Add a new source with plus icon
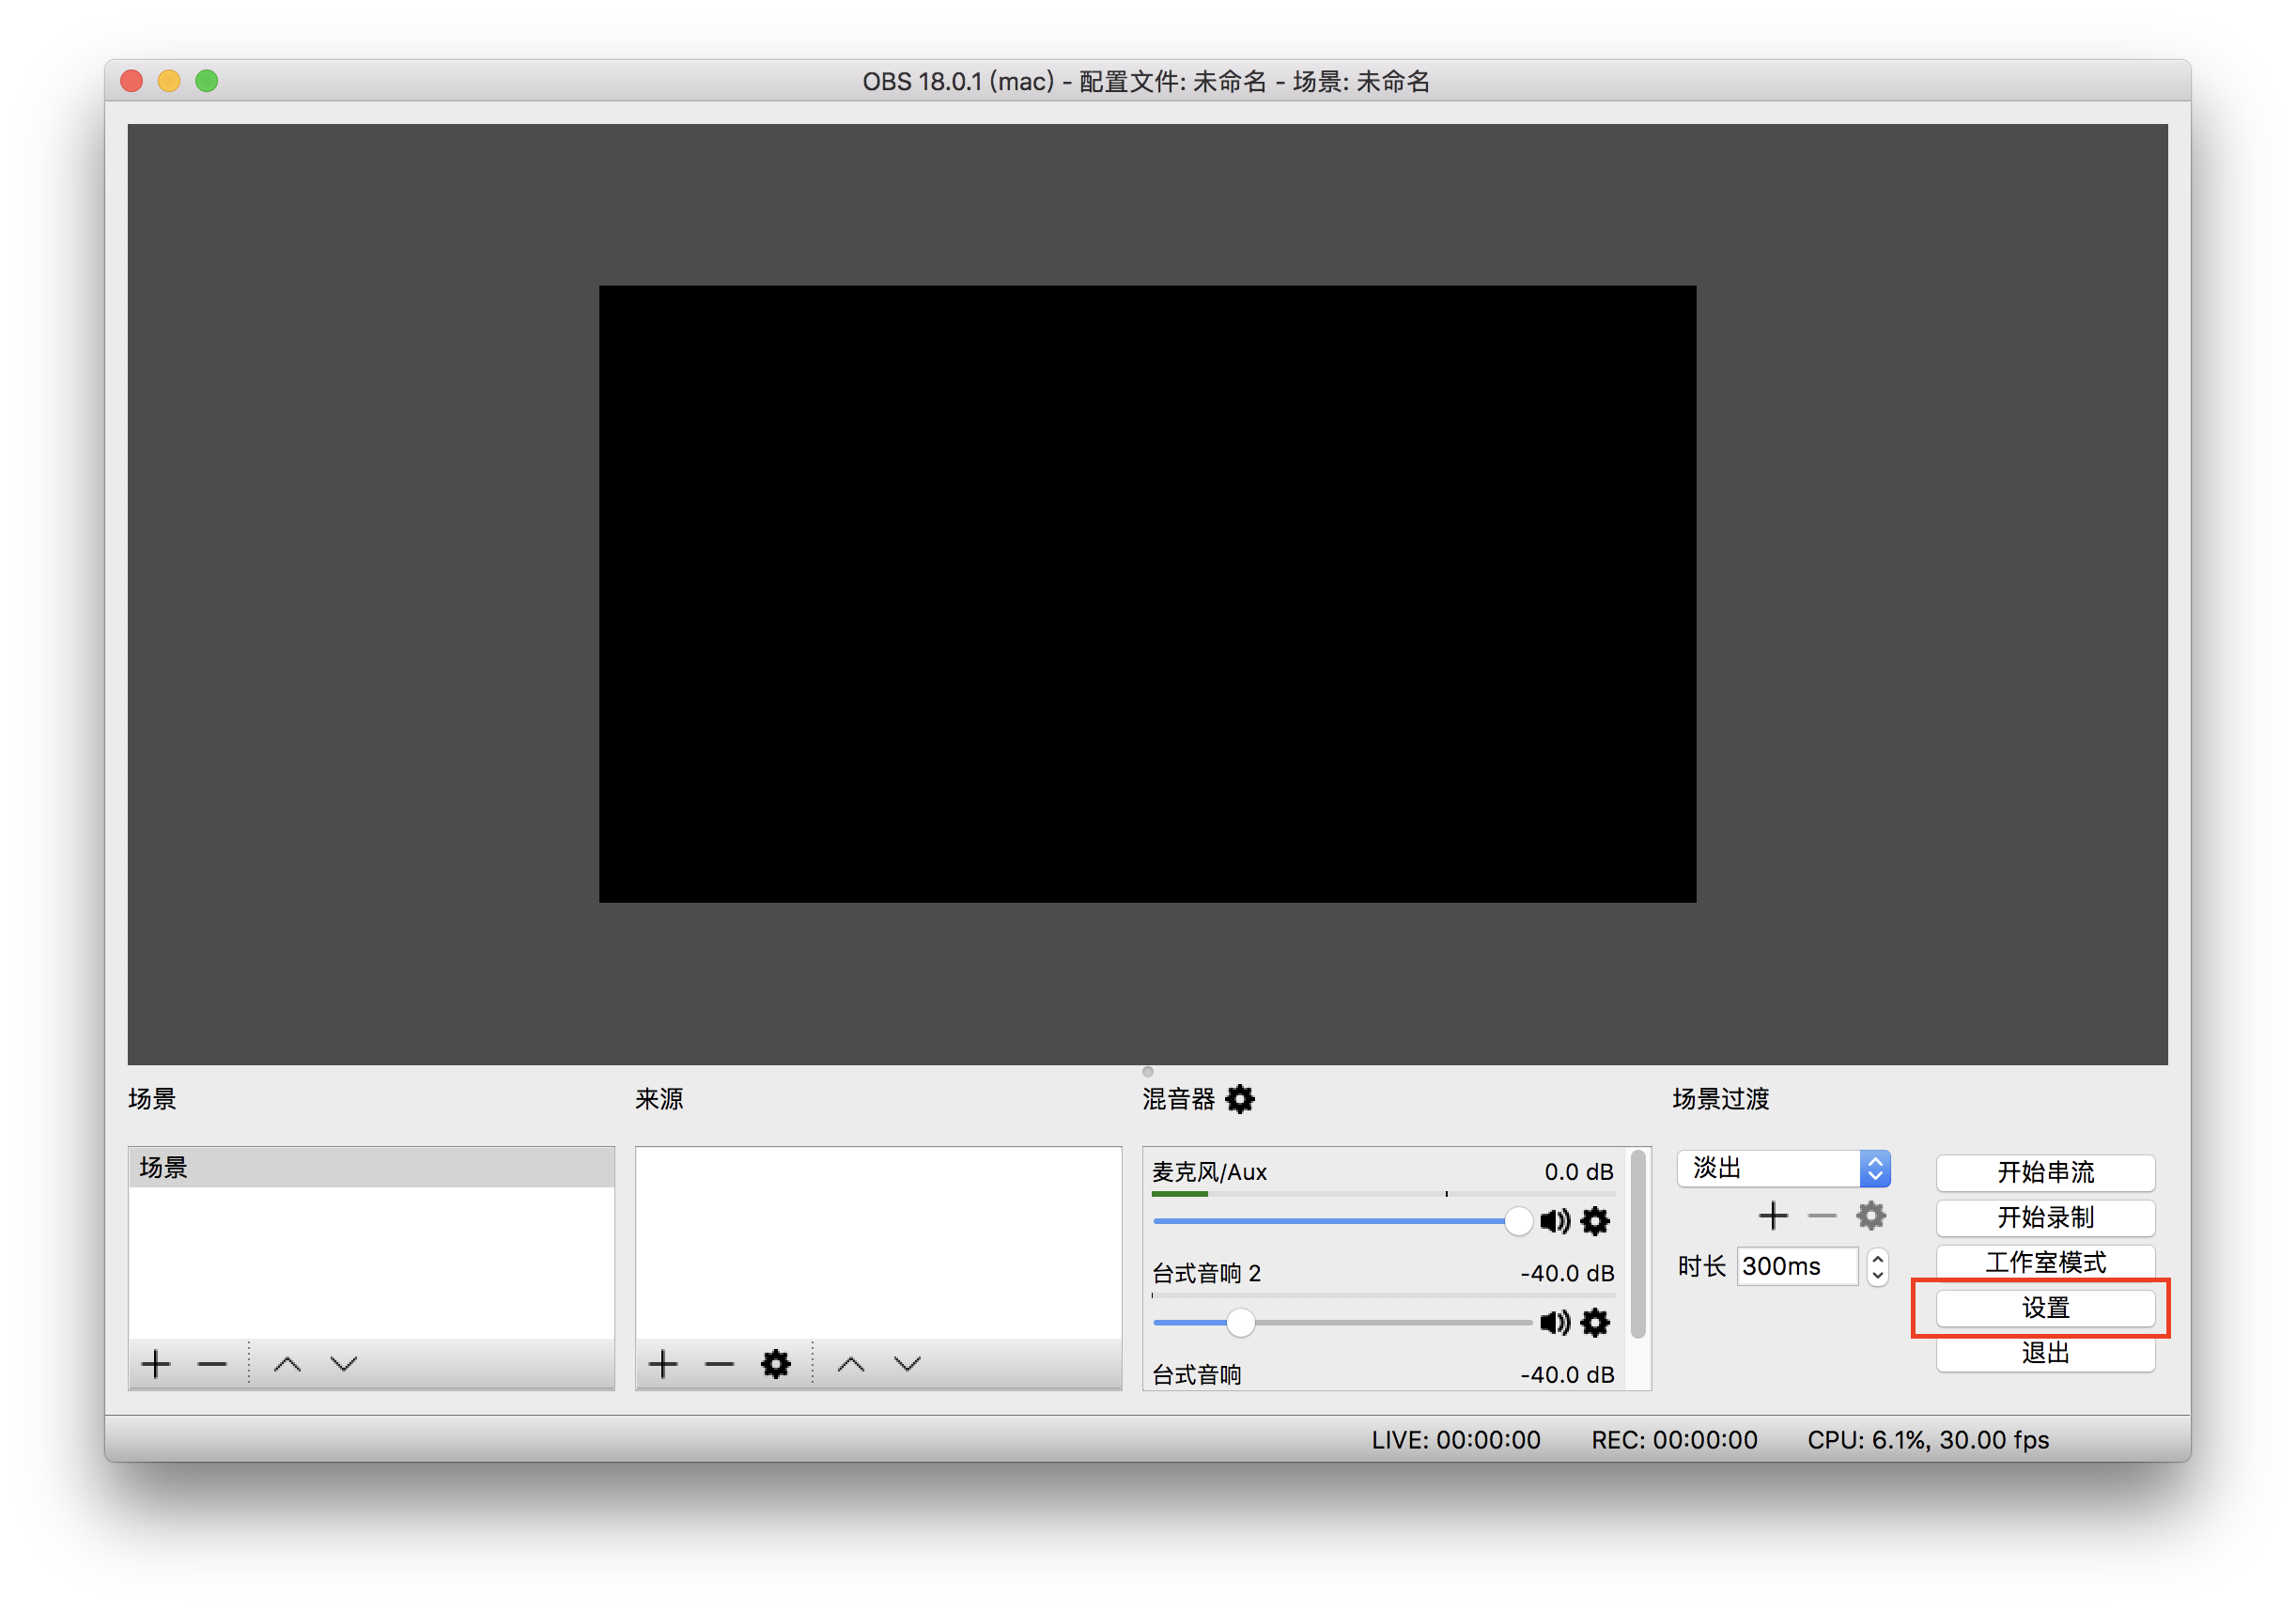The height and width of the screenshot is (1612, 2296). point(663,1364)
